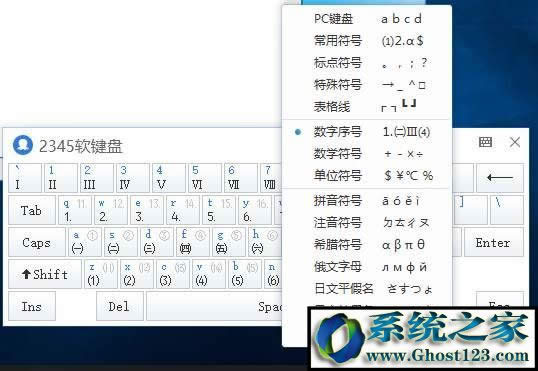Tap the Ins key

(32, 306)
